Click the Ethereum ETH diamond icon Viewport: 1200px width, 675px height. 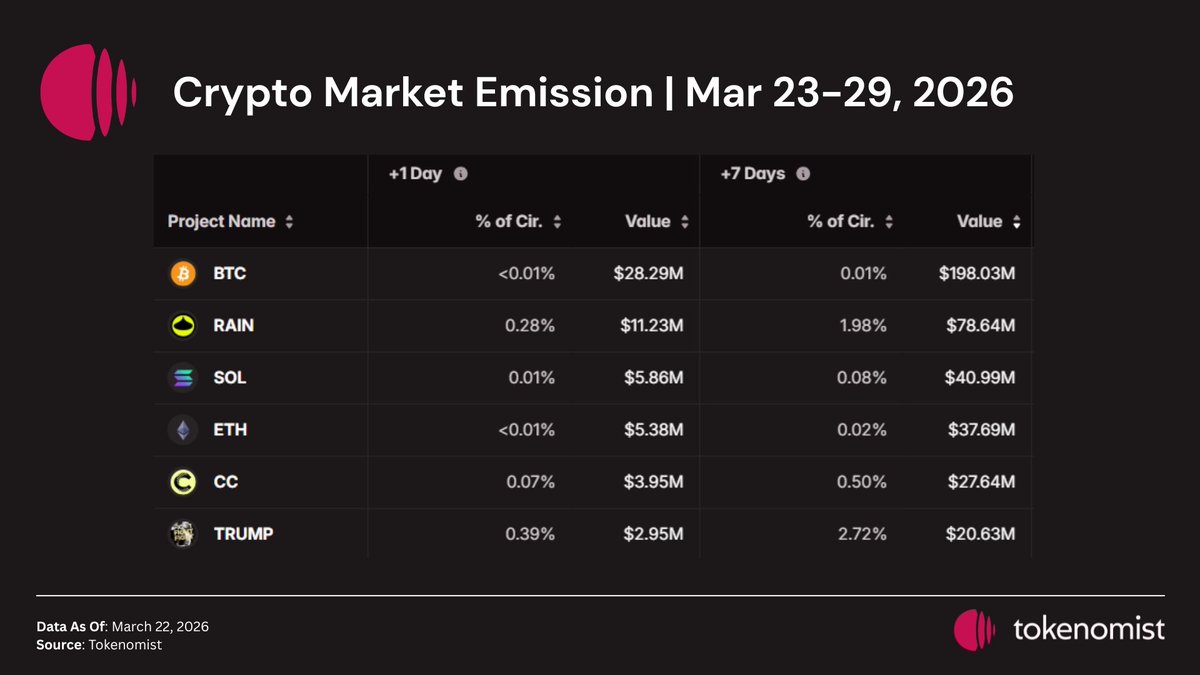[183, 430]
